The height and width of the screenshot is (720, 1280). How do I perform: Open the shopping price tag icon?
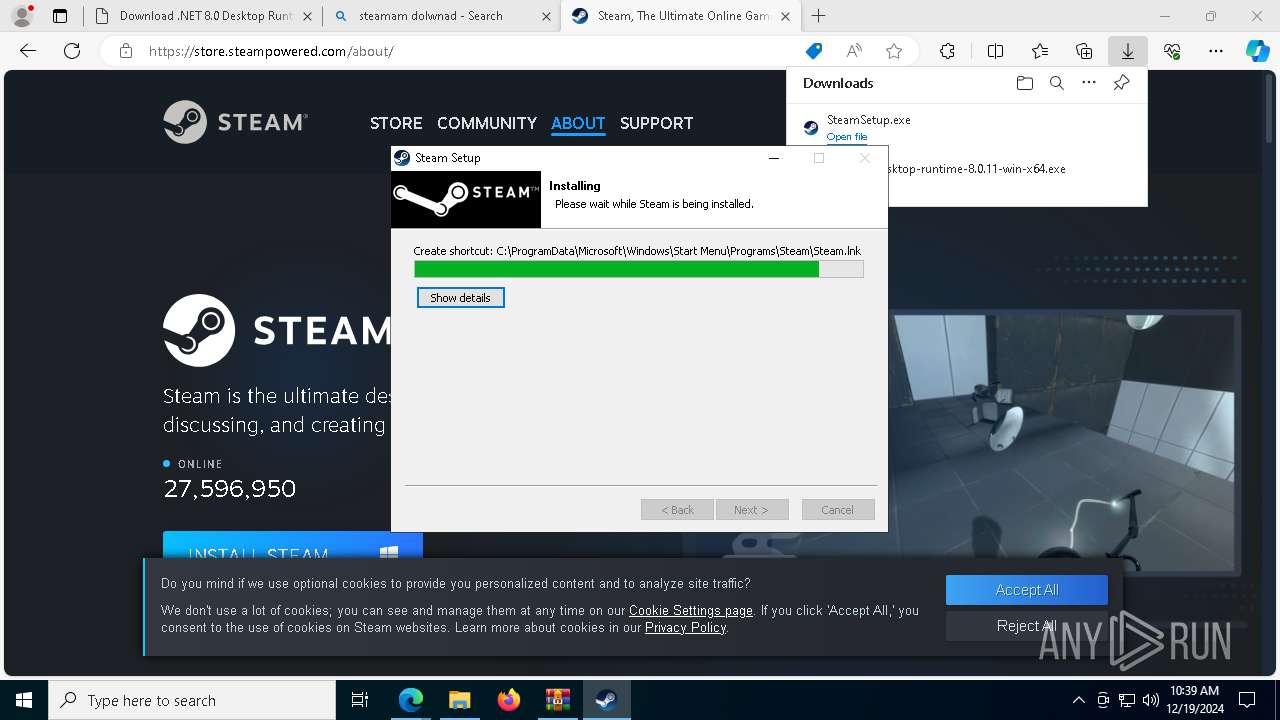(x=814, y=51)
